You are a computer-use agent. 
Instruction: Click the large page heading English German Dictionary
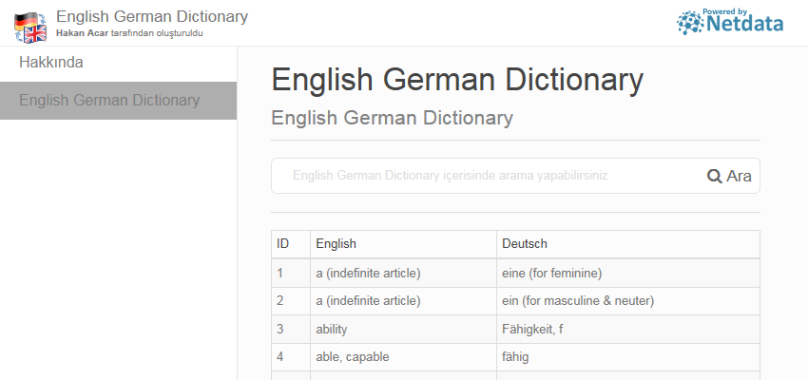coord(458,80)
